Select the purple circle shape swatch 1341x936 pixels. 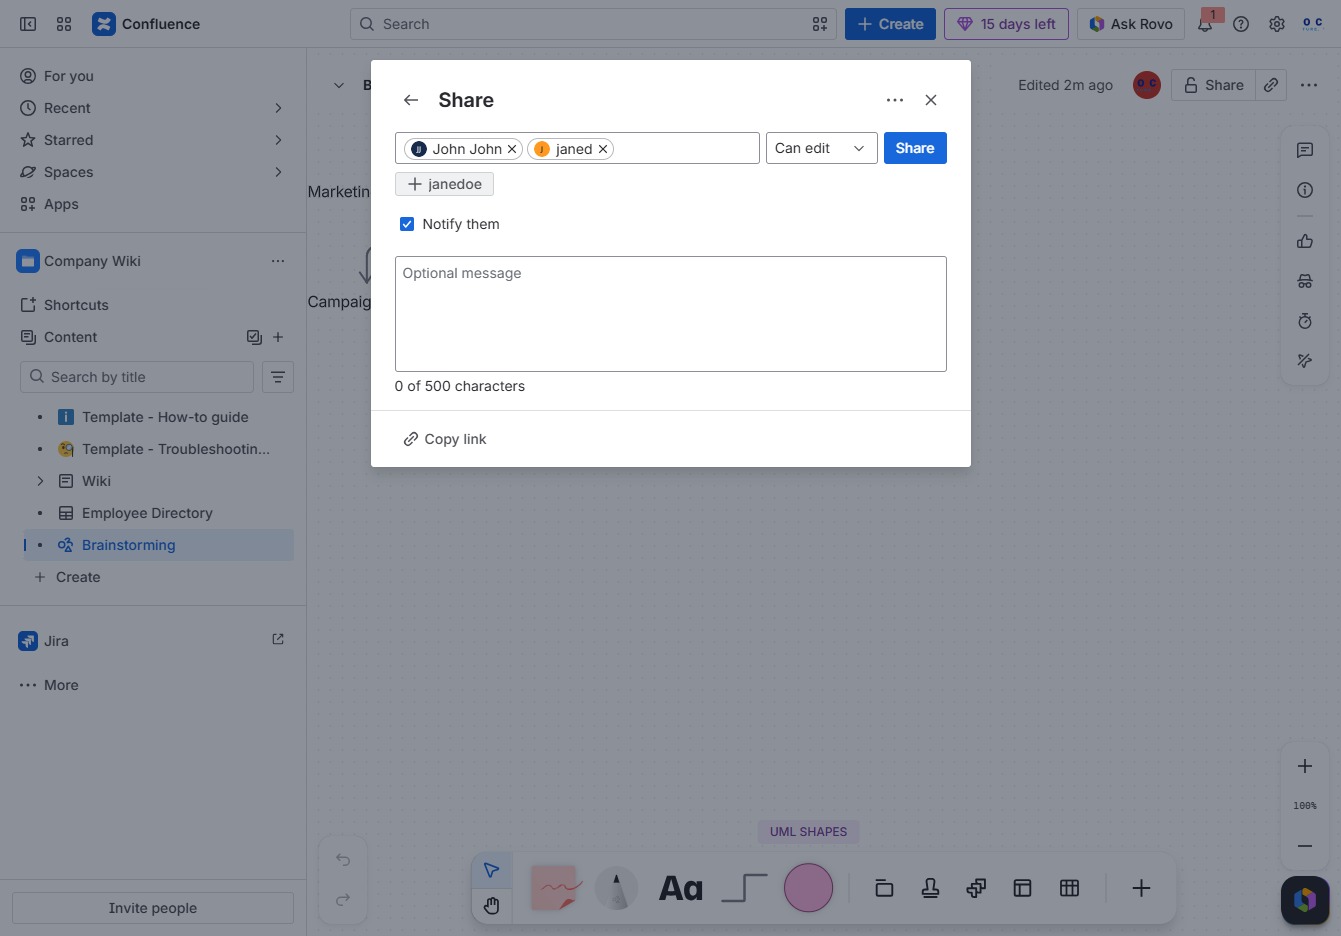(808, 888)
